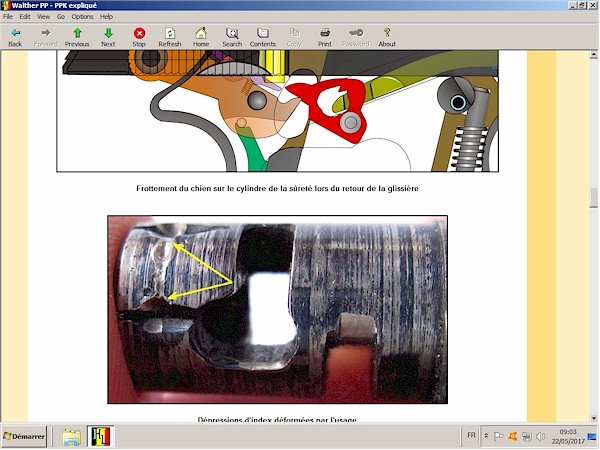Open the network tray icon

coord(527,436)
